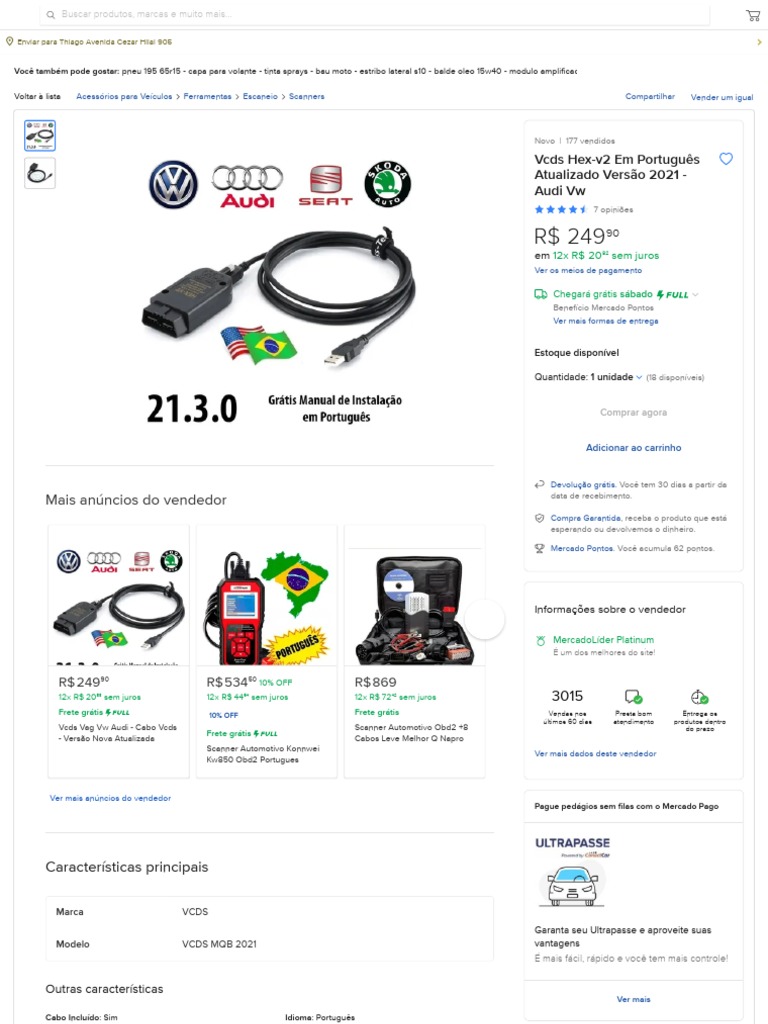Open Ver os meios de pagamento link

click(588, 270)
